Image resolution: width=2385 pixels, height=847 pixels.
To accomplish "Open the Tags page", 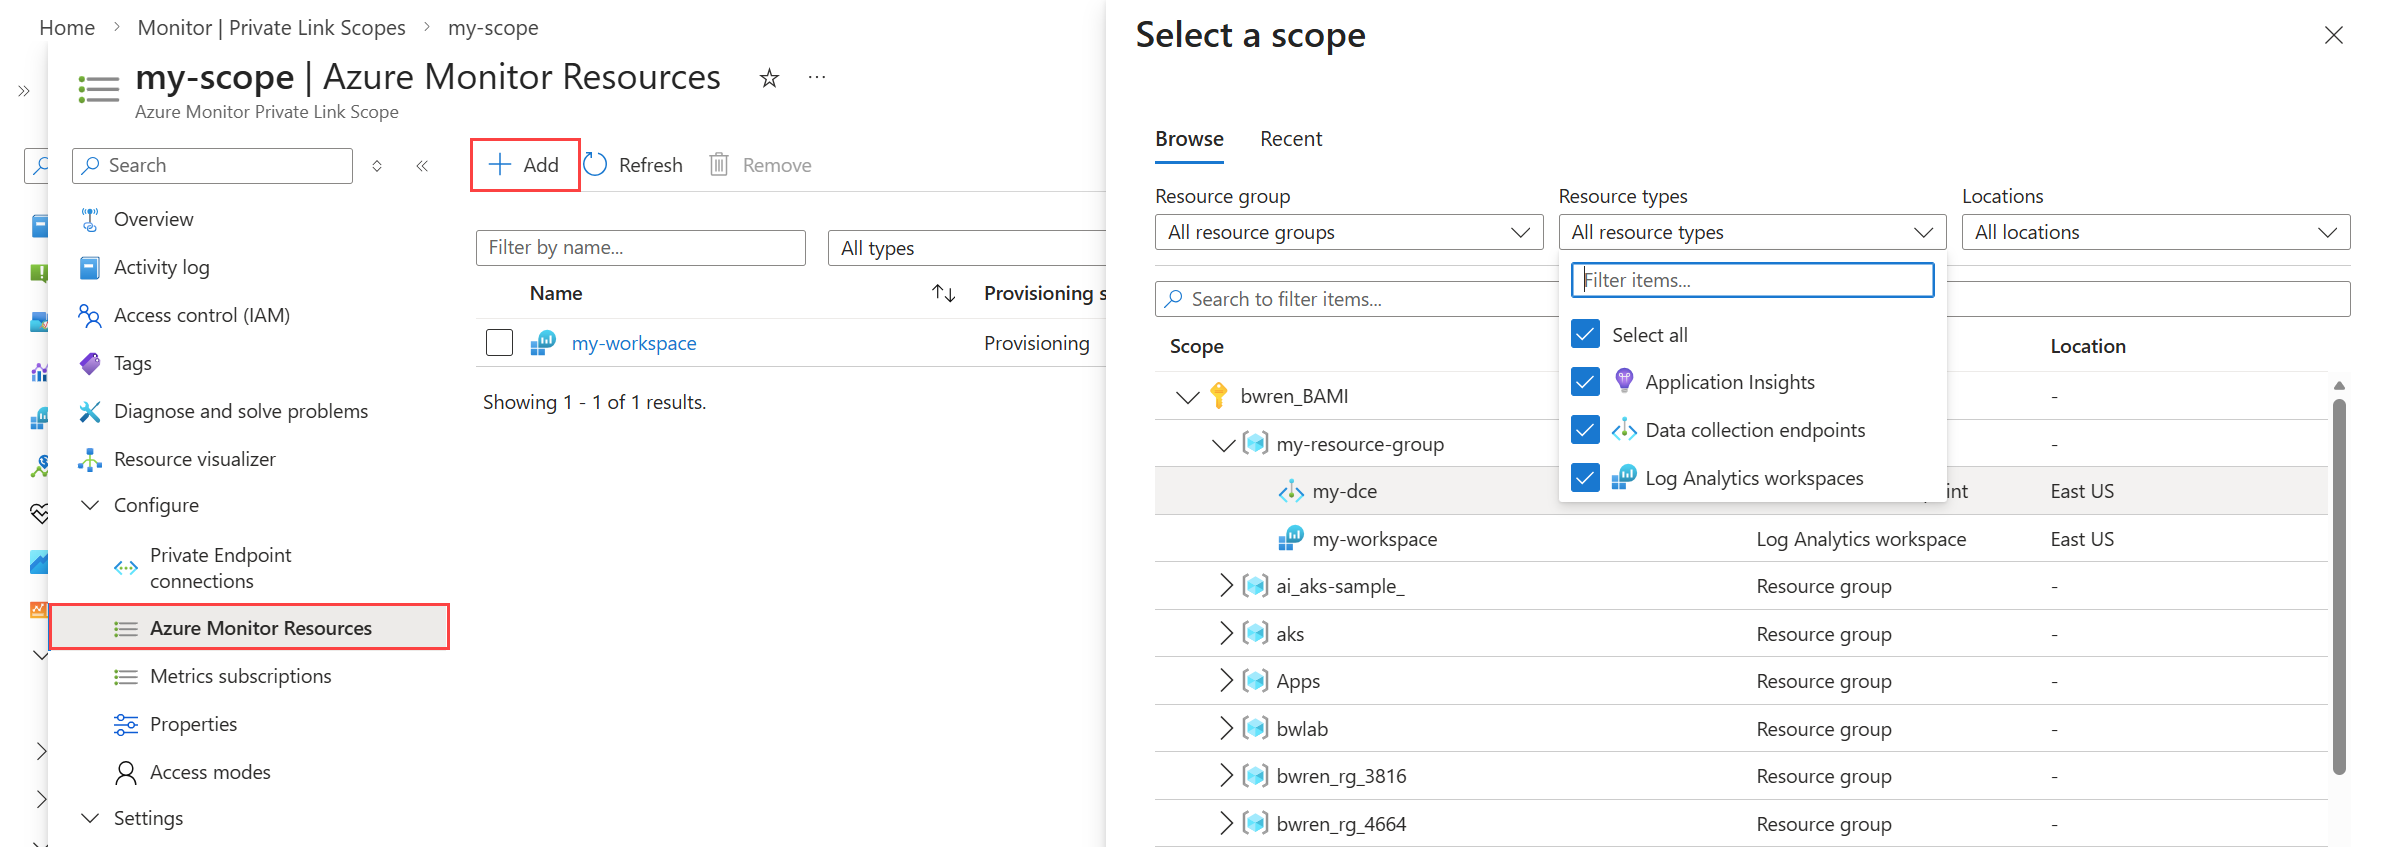I will [x=132, y=363].
